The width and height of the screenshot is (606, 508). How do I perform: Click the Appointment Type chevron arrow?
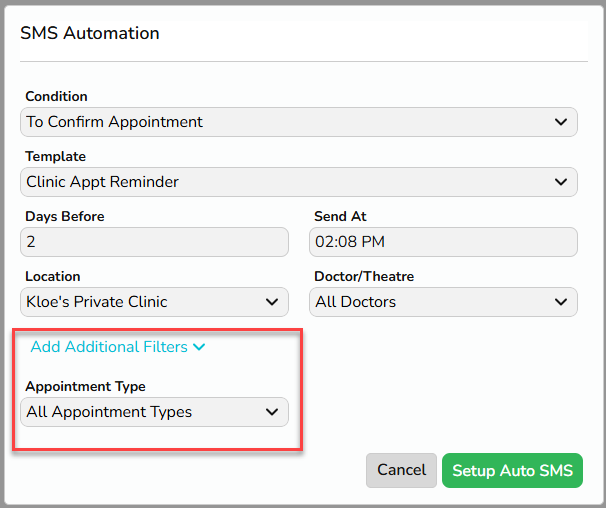click(272, 412)
